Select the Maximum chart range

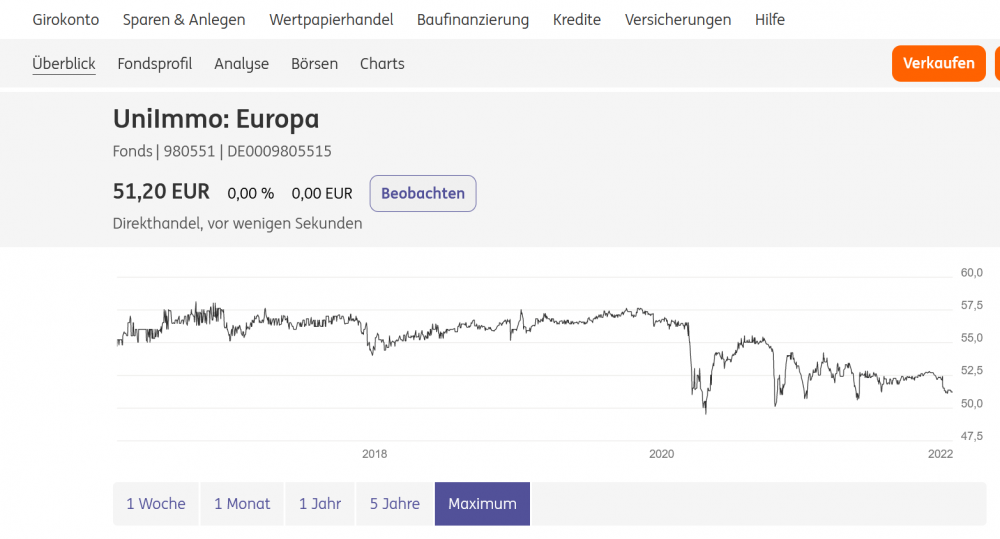point(482,504)
